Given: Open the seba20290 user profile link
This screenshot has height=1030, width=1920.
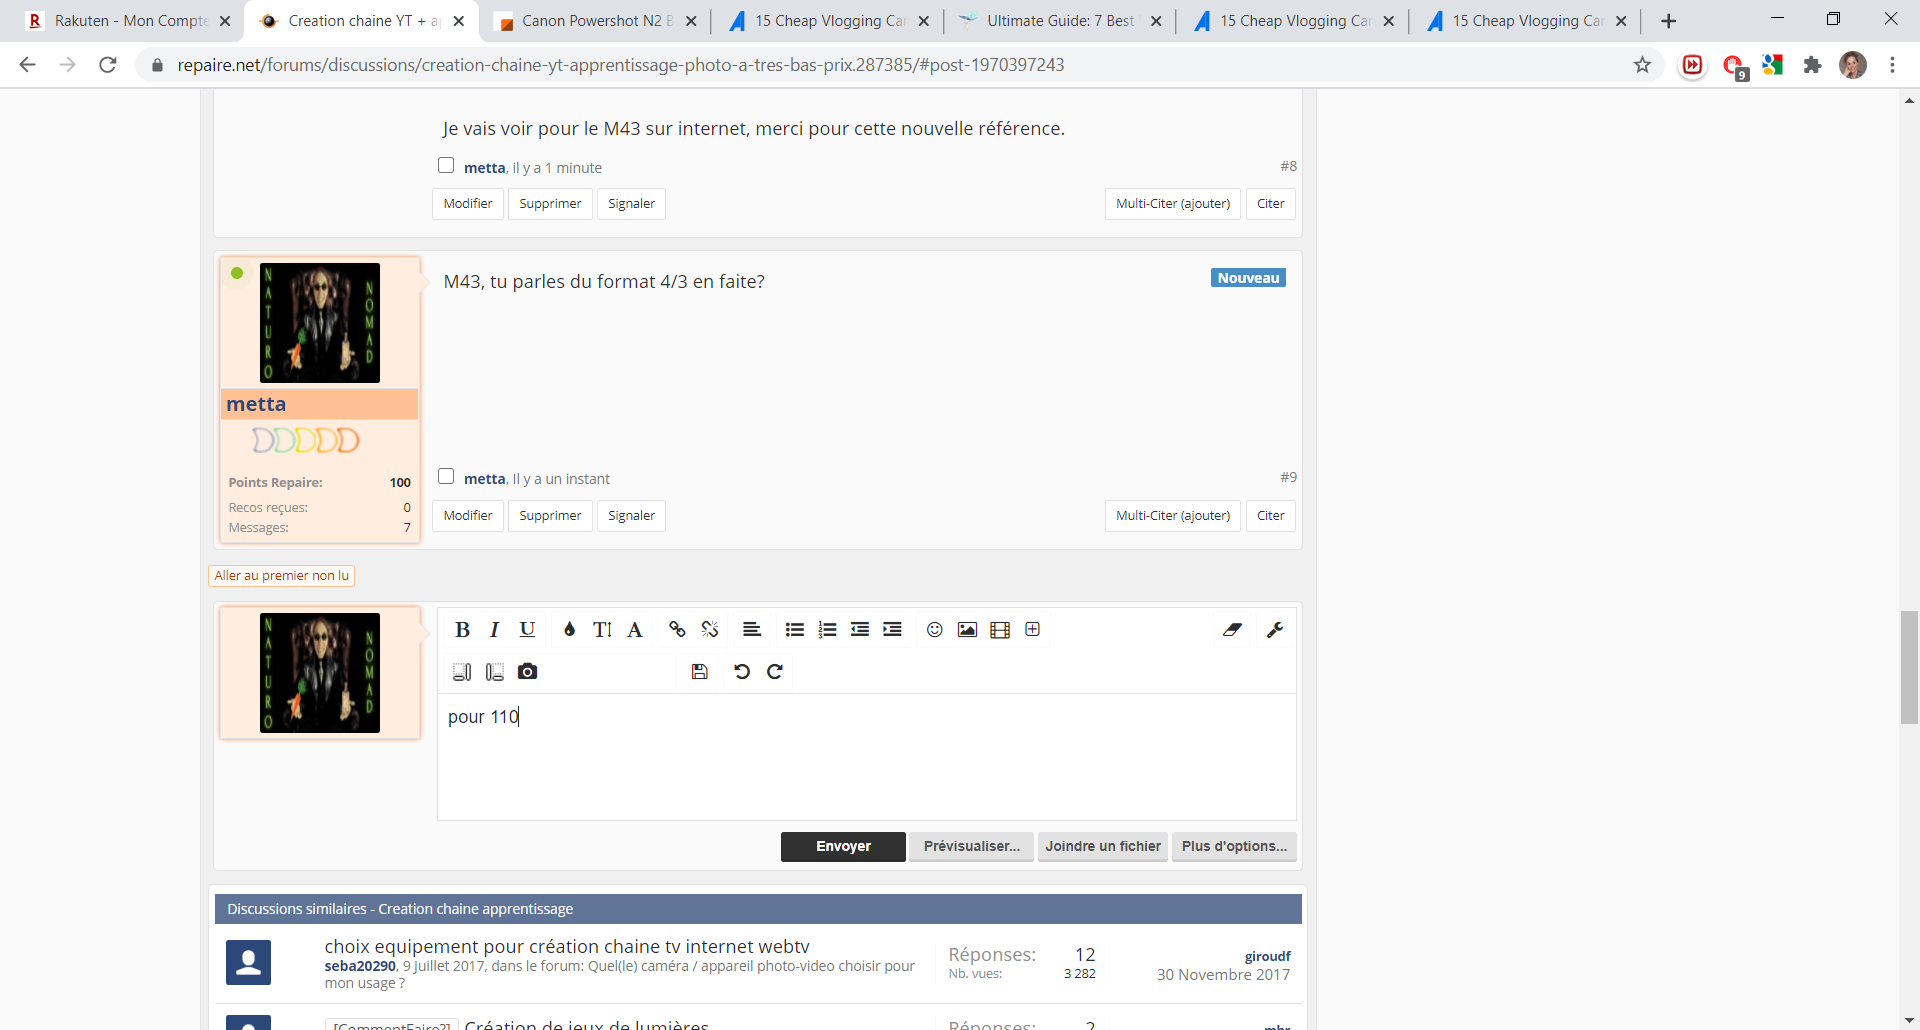Looking at the screenshot, I should click(x=360, y=966).
